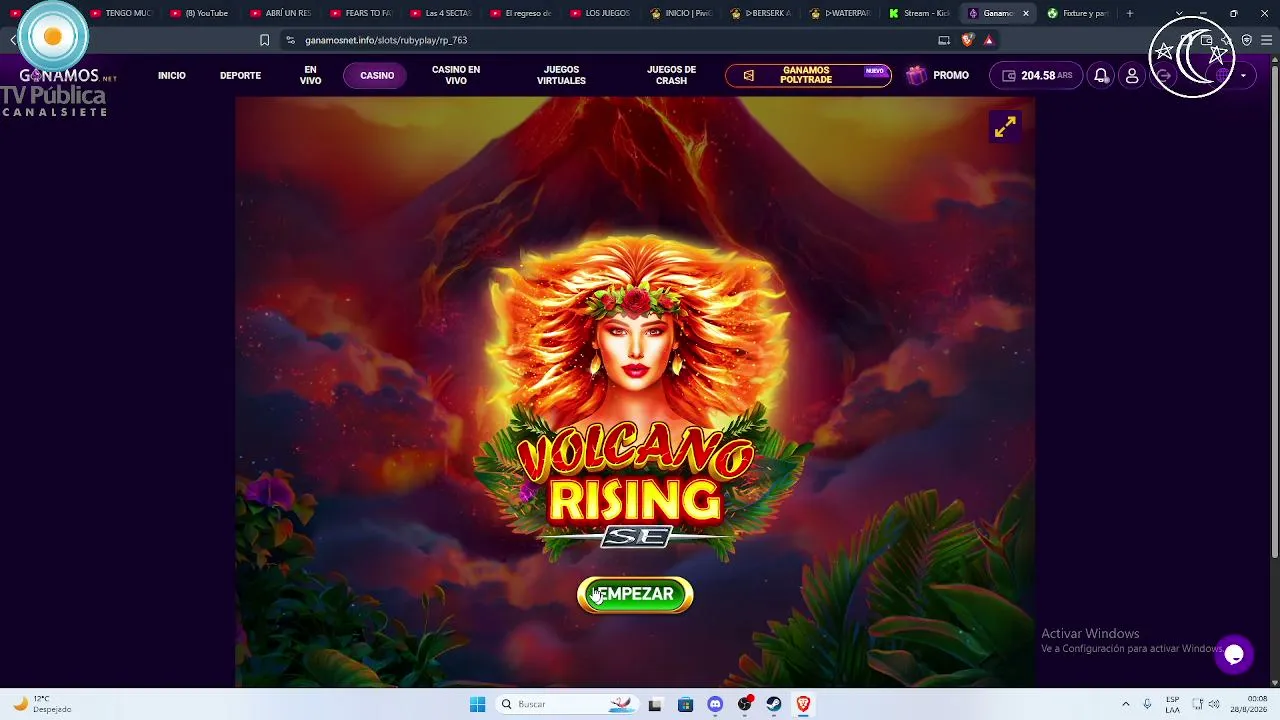Expand the game to fullscreen
This screenshot has height=720, width=1280.
pos(1005,126)
